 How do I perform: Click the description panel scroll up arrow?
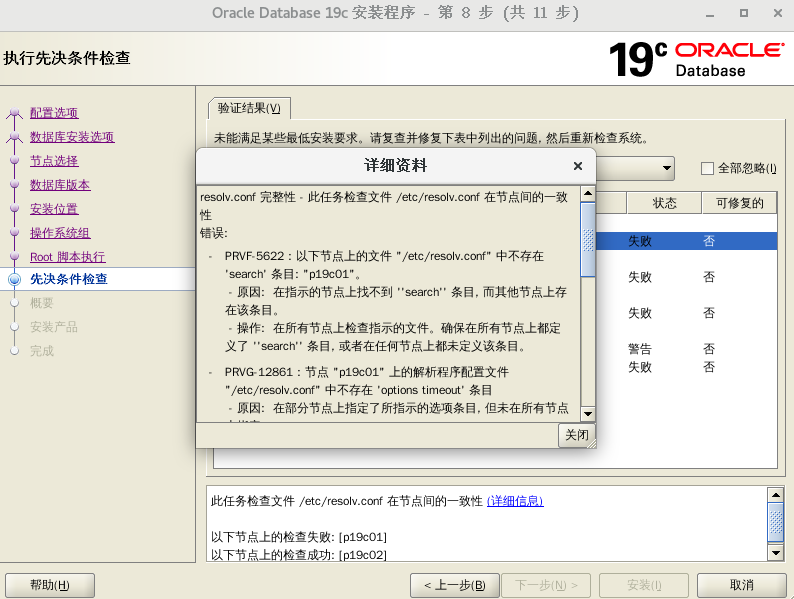pos(775,494)
